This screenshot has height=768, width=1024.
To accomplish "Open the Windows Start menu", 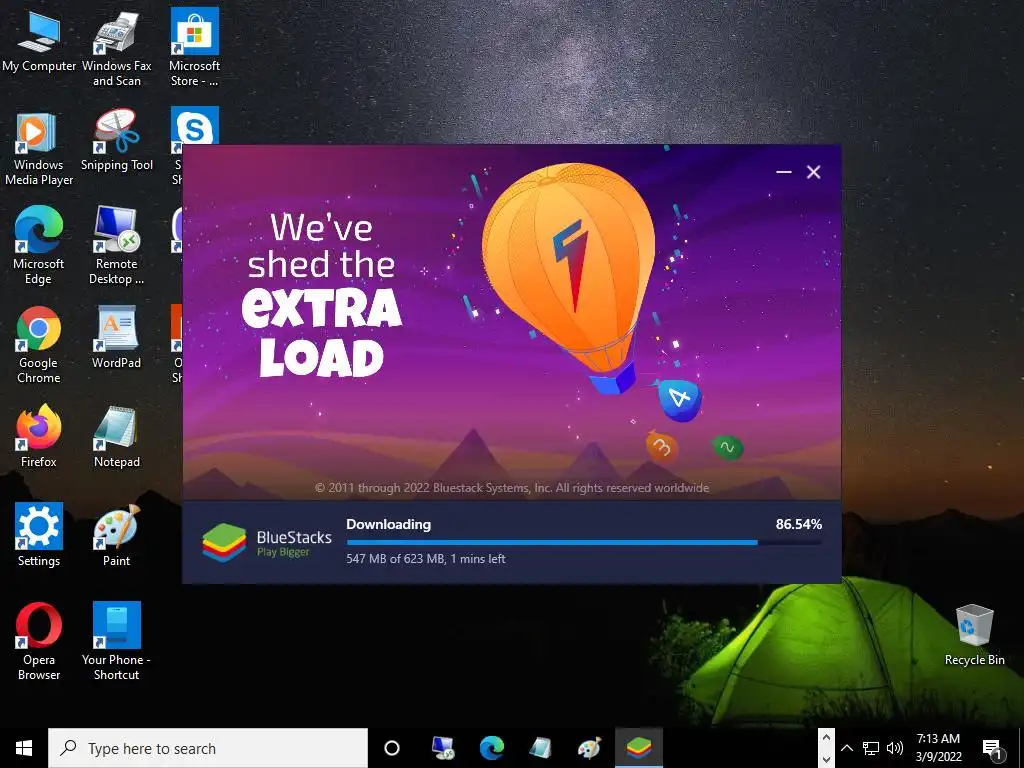I will click(24, 748).
